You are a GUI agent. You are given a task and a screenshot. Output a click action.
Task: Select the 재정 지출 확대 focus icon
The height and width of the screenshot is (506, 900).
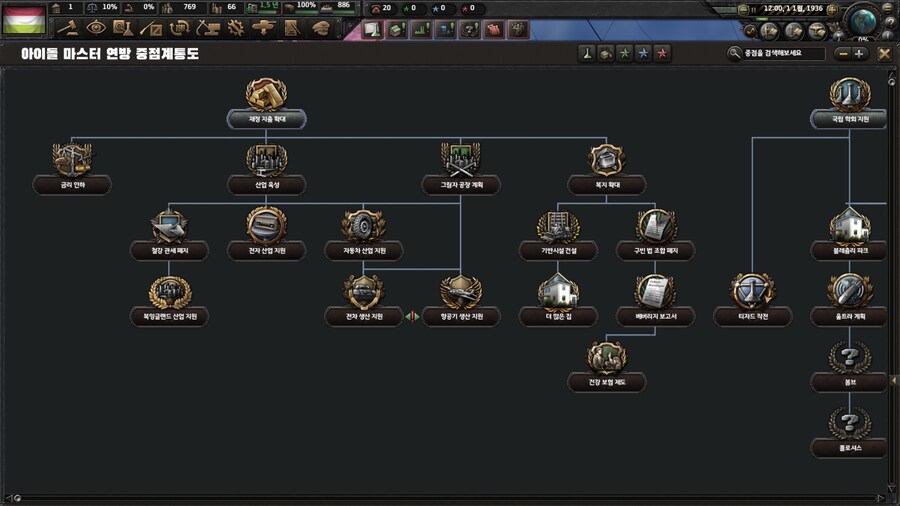click(x=266, y=95)
